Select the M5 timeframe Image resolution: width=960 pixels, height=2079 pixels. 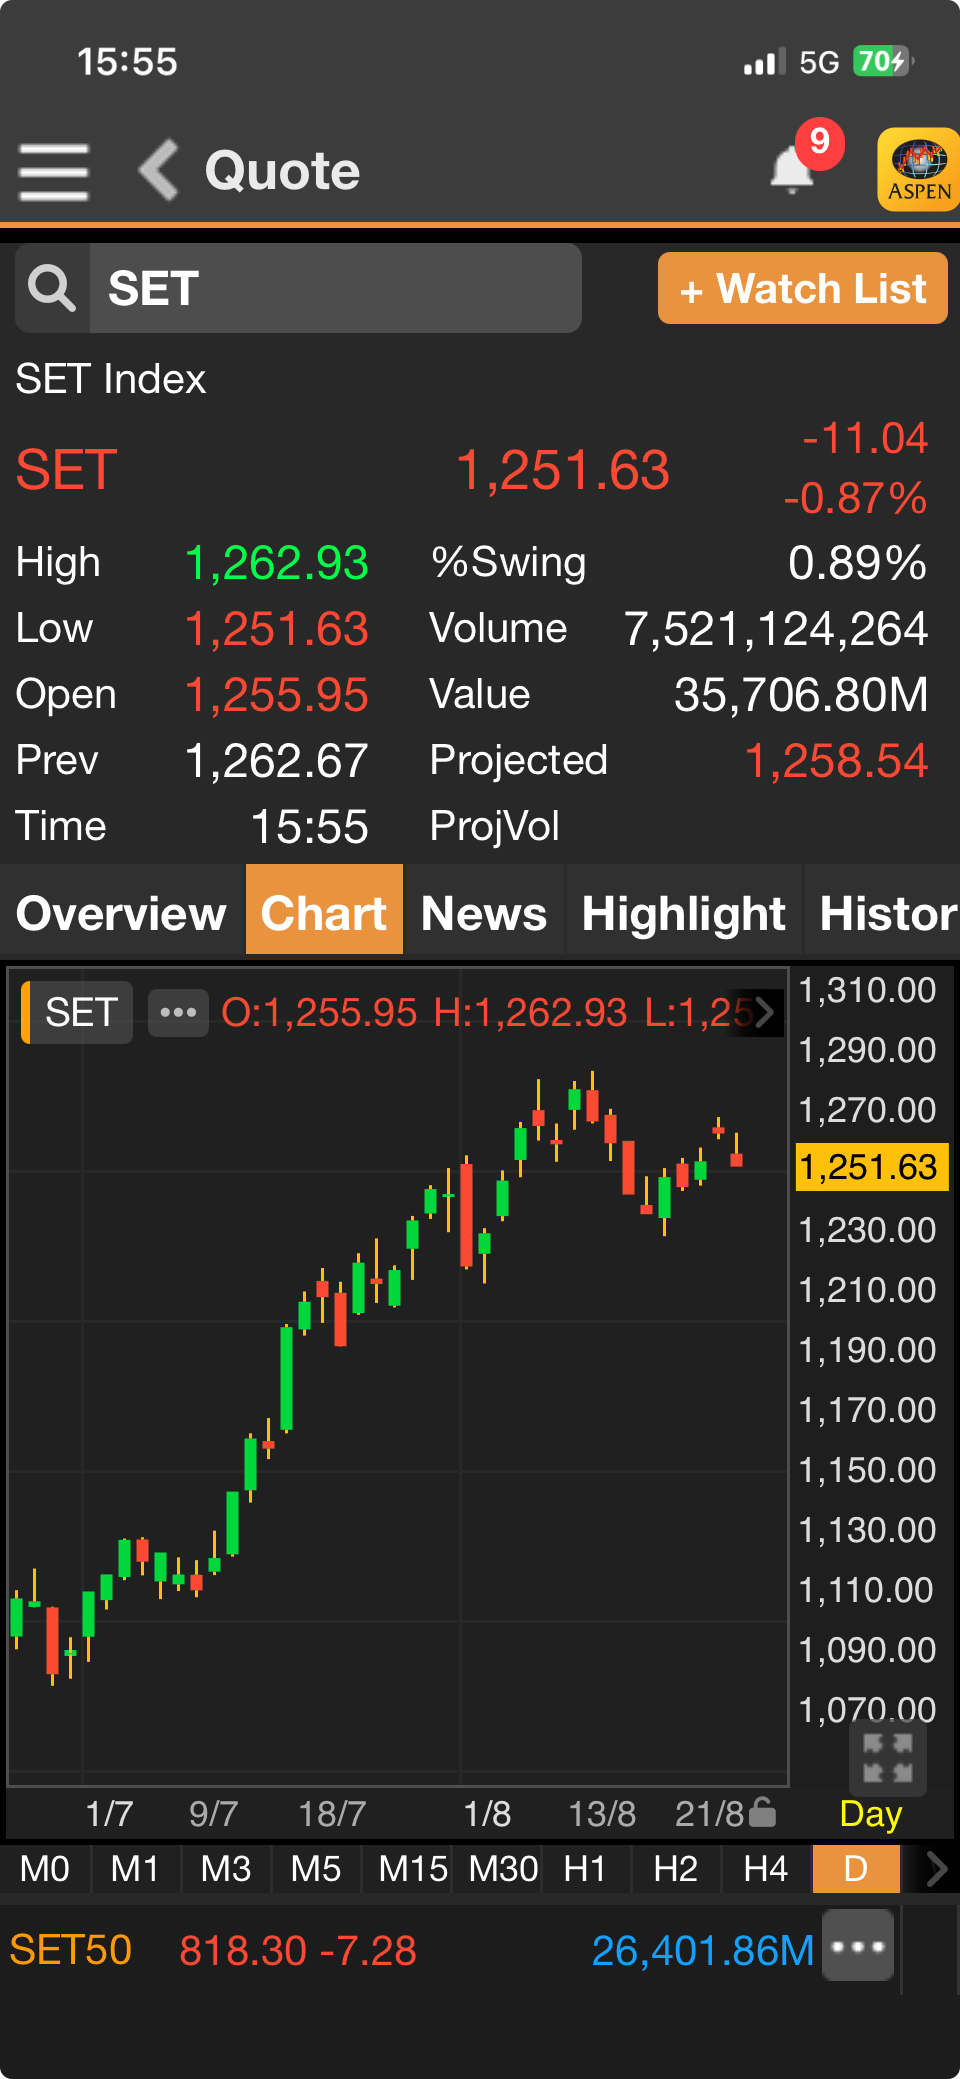pos(315,1868)
